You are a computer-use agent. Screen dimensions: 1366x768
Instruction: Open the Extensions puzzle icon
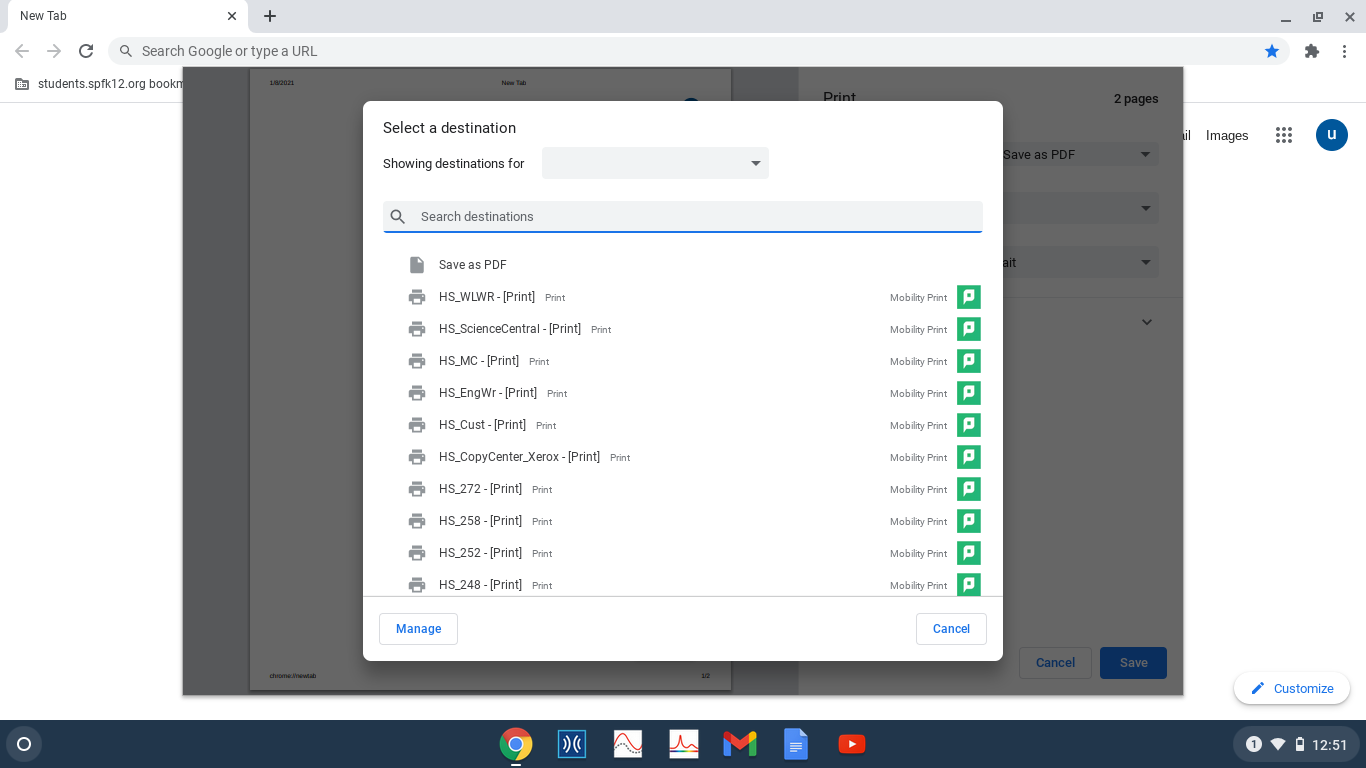coord(1312,51)
